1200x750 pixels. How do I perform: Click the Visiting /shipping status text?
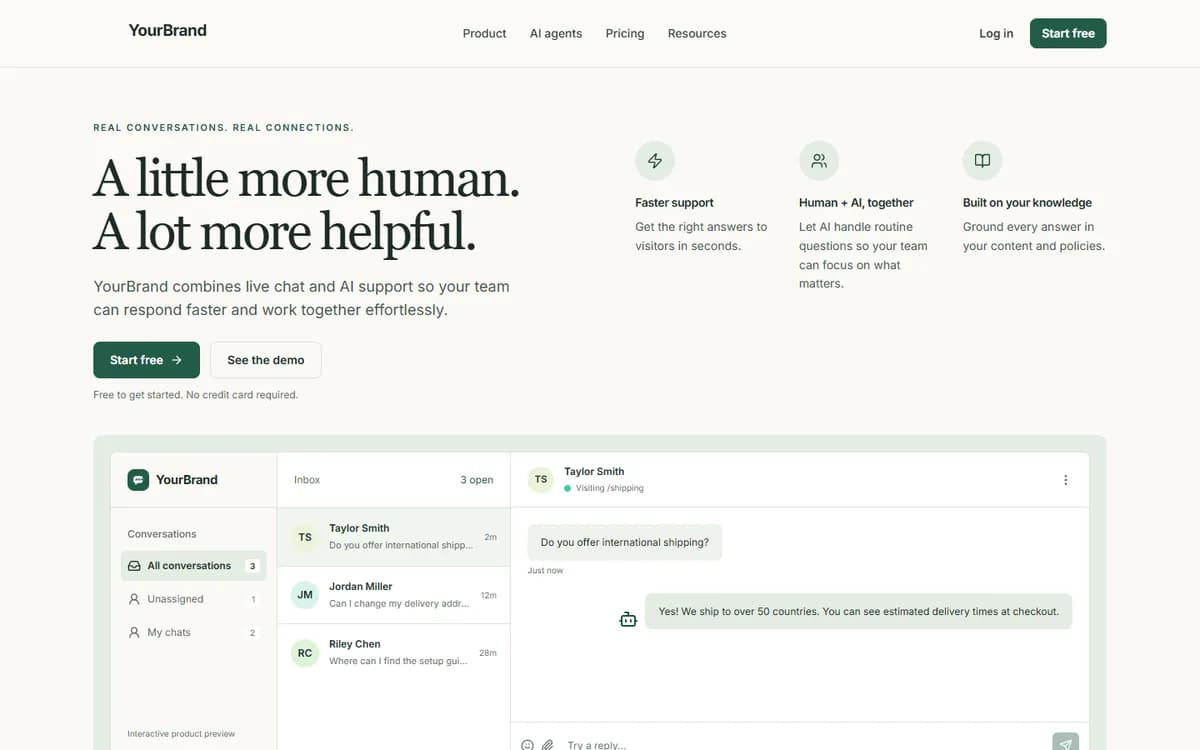click(610, 488)
